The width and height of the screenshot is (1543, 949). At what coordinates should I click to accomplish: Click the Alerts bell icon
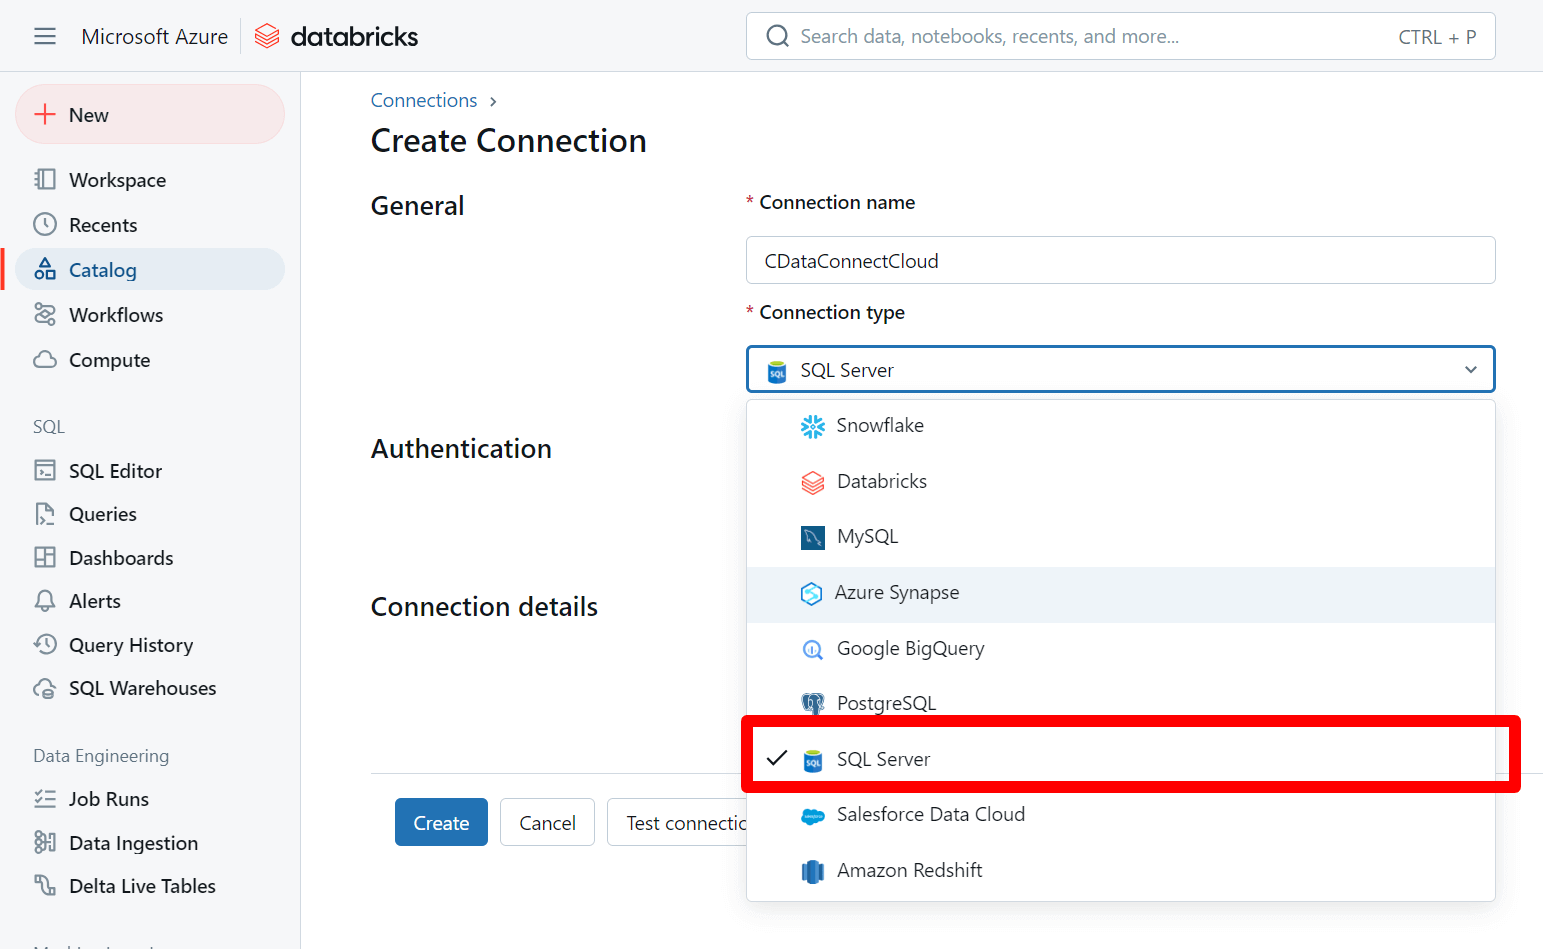click(x=45, y=601)
